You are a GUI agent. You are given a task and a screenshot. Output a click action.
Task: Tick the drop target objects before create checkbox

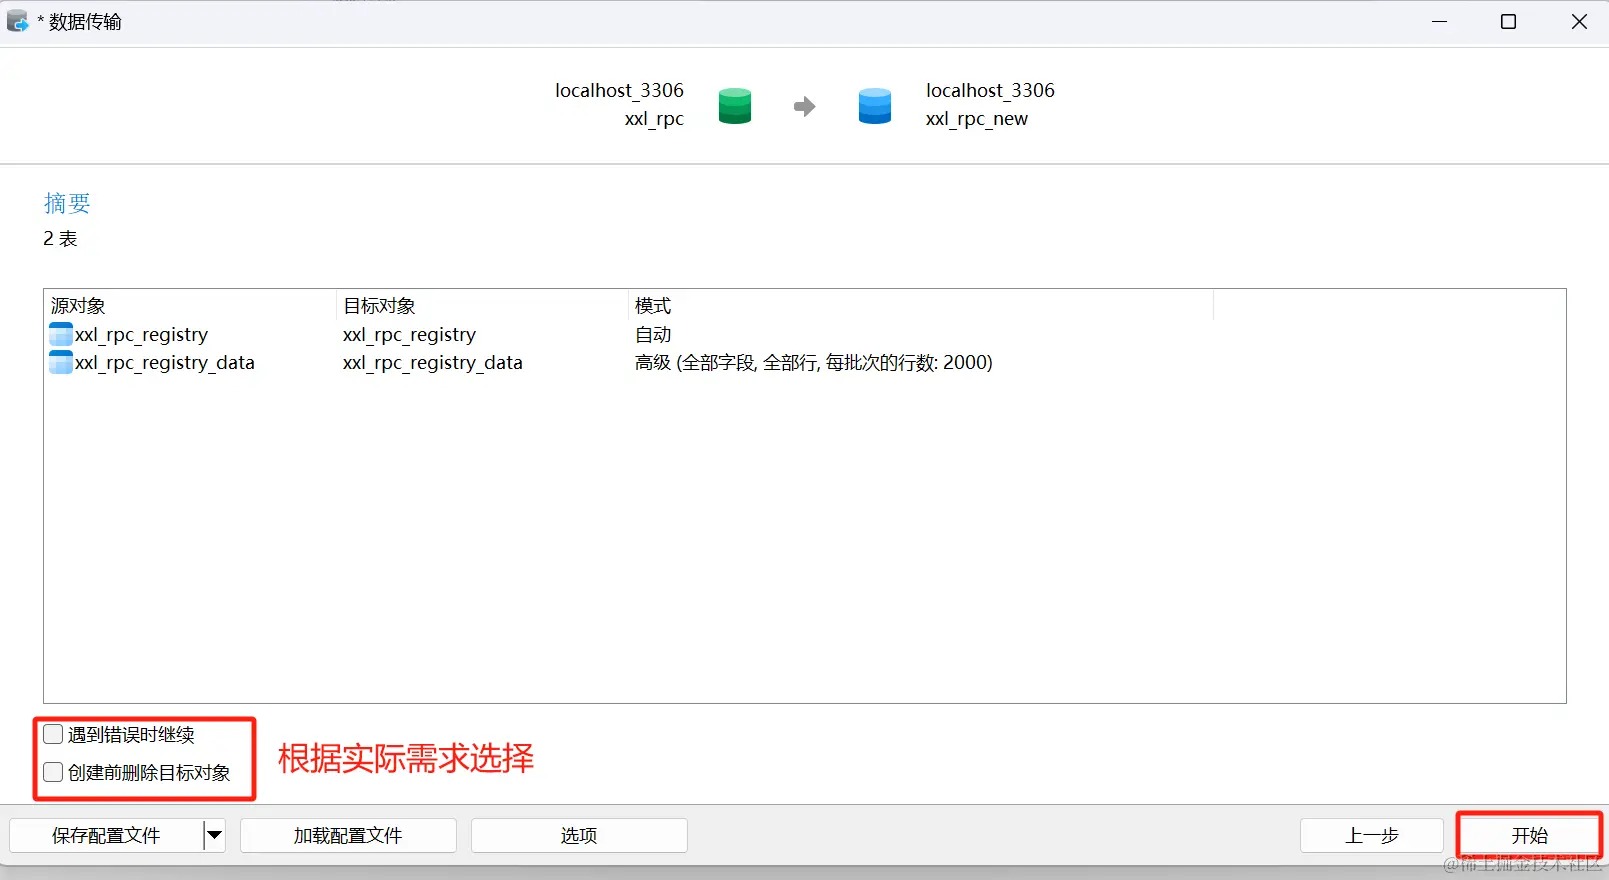coord(54,773)
